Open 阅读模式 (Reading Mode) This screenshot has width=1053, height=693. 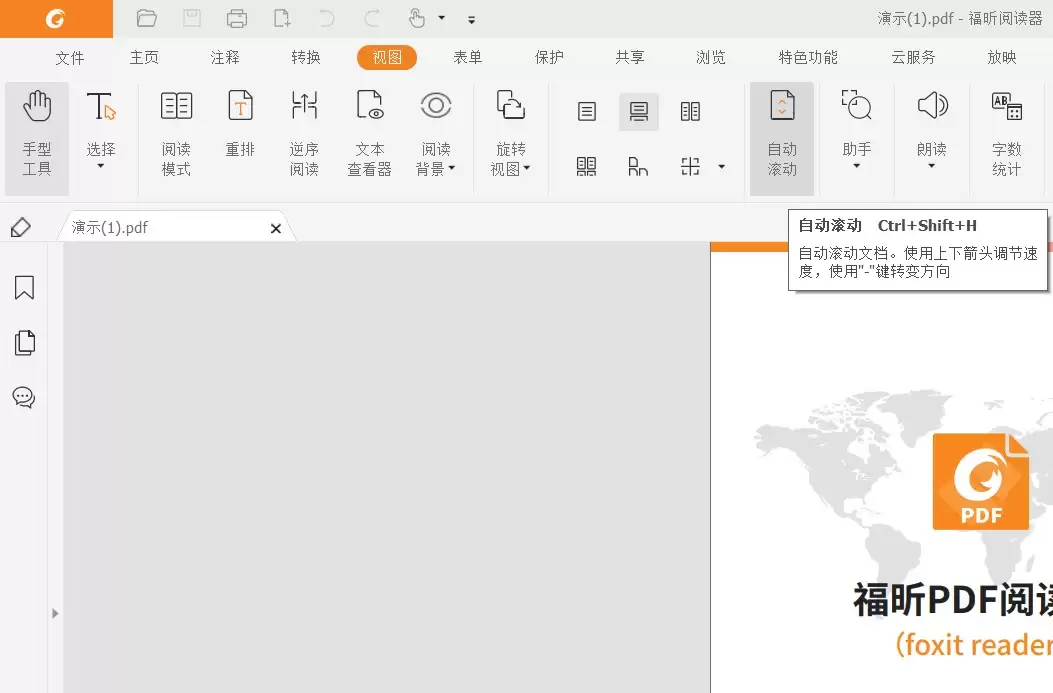click(x=176, y=131)
